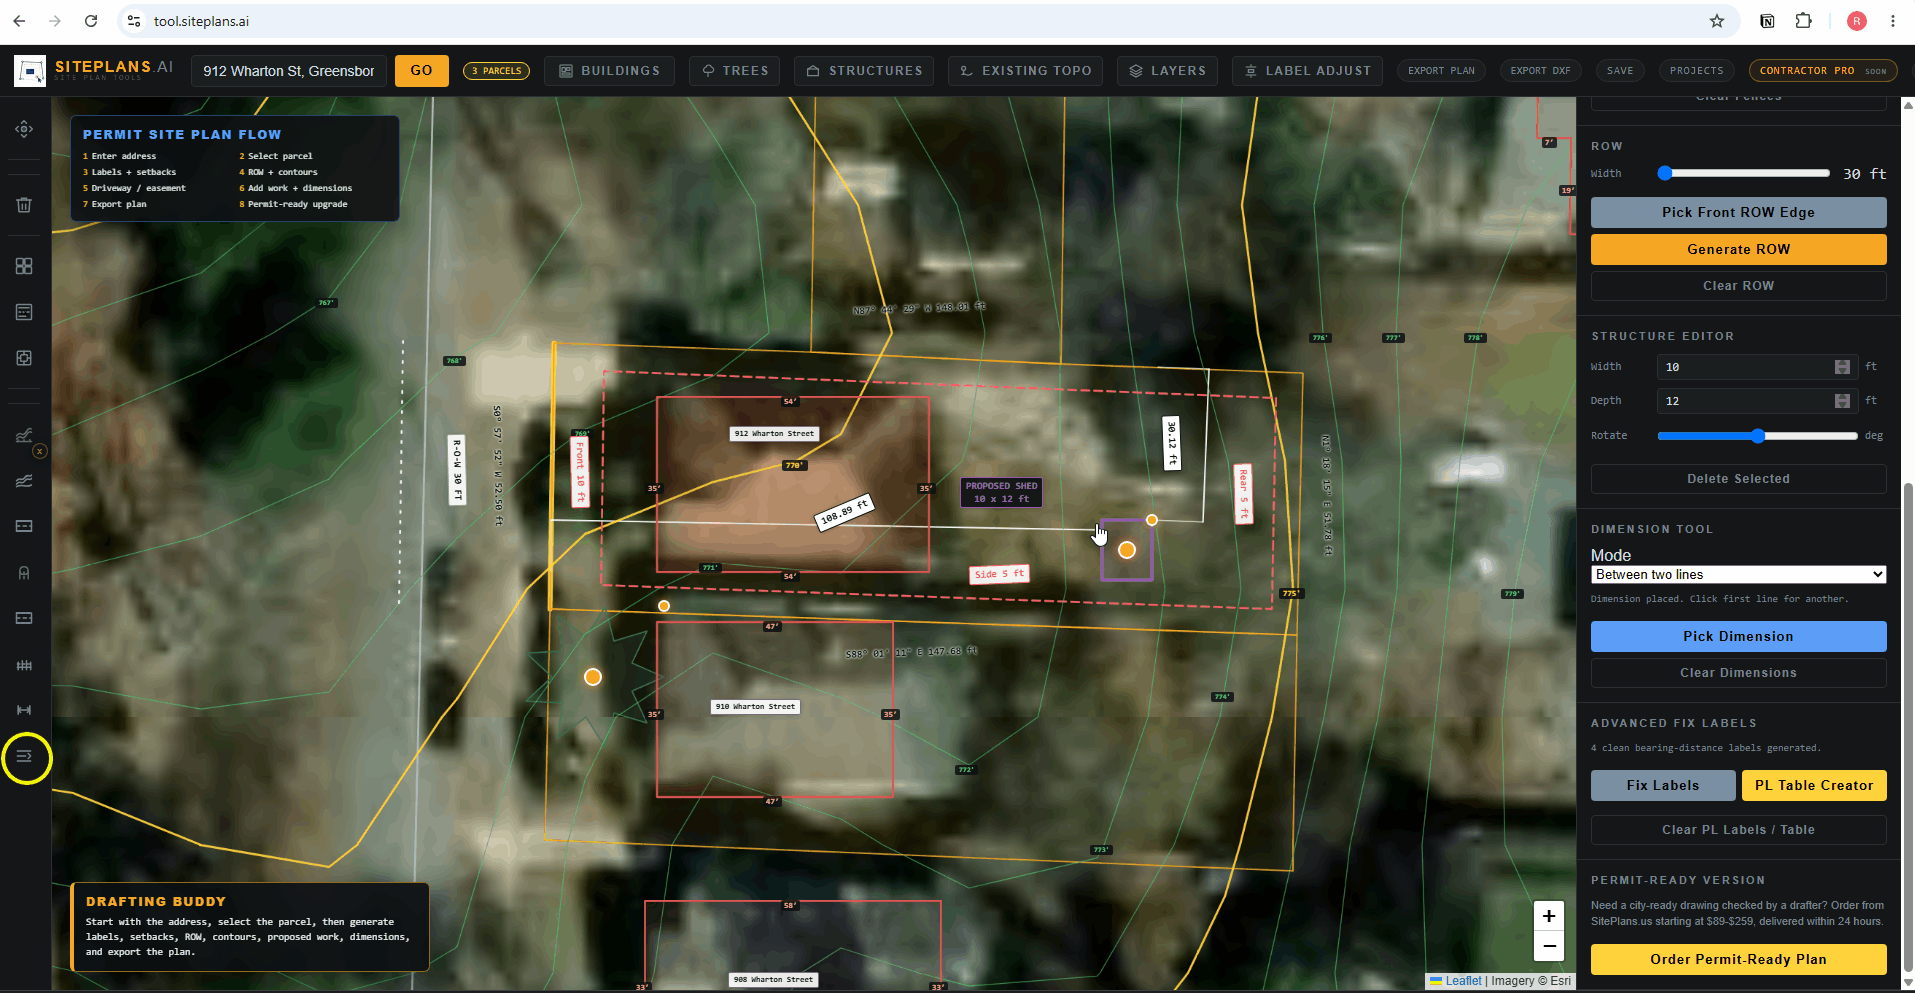The height and width of the screenshot is (993, 1915).
Task: Click the orange shed handle inside purple box
Action: point(1127,550)
